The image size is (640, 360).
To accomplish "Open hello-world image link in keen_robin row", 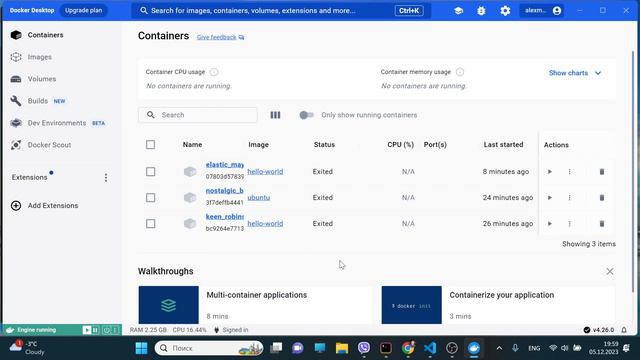I will click(265, 224).
